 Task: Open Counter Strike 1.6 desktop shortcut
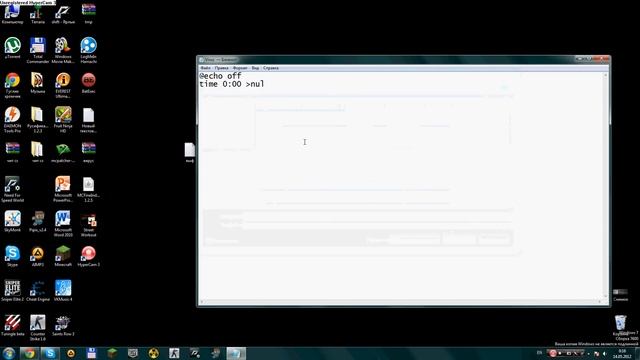(x=38, y=328)
